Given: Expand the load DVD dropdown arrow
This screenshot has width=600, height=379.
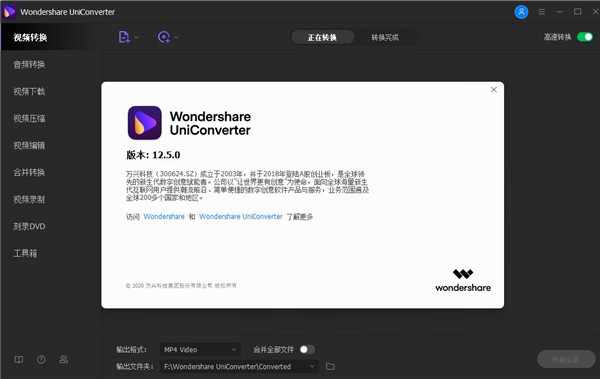Looking at the screenshot, I should coord(176,38).
